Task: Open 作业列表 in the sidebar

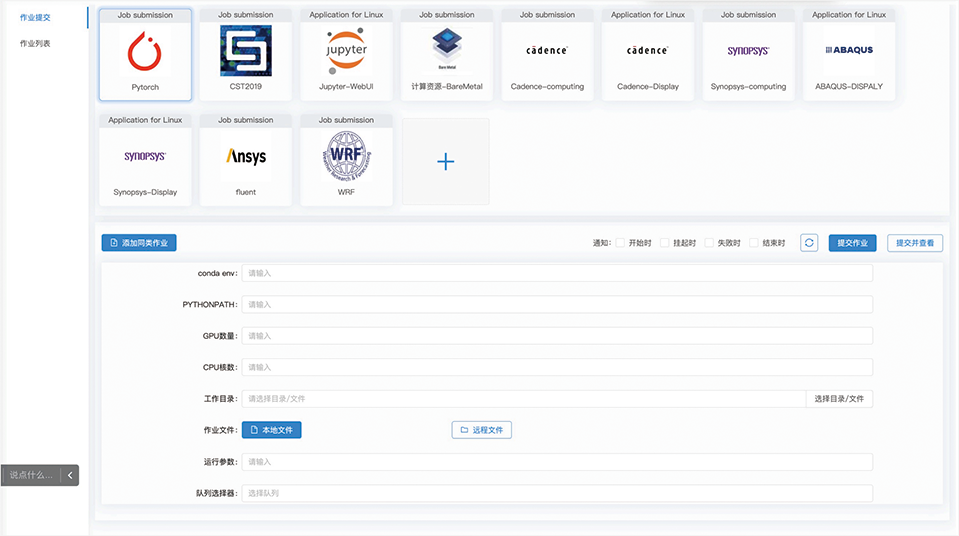Action: [x=35, y=43]
